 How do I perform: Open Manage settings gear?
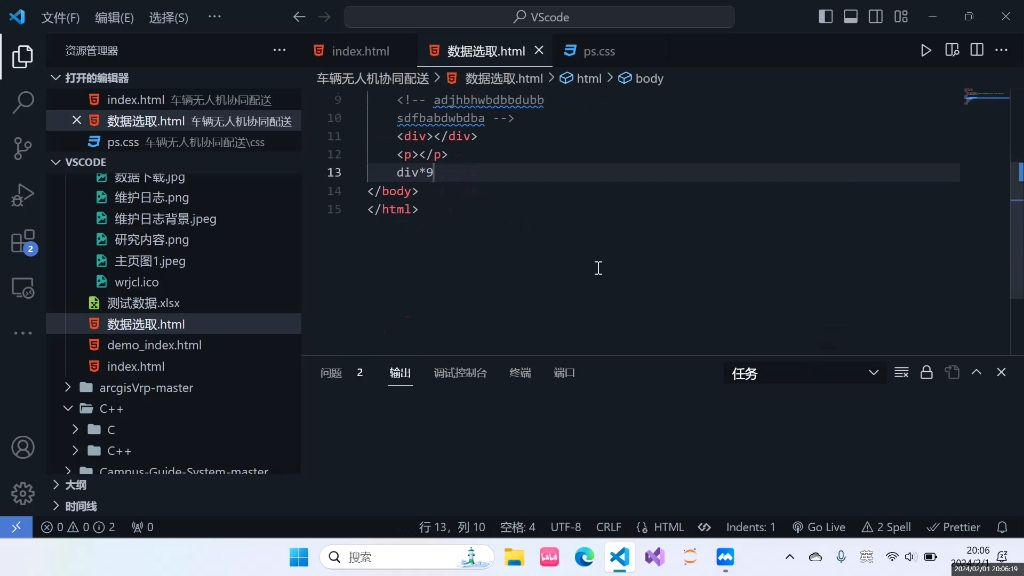tap(22, 493)
